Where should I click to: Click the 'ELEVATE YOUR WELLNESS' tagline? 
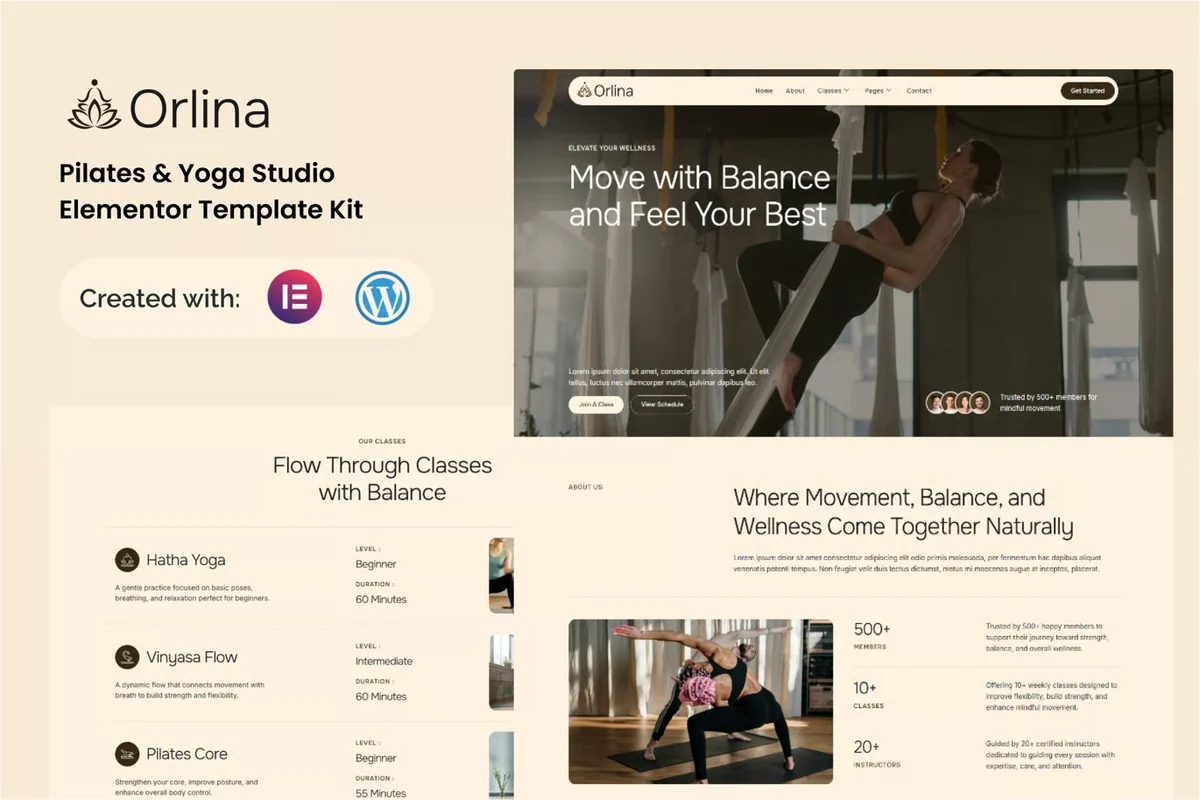tap(612, 148)
